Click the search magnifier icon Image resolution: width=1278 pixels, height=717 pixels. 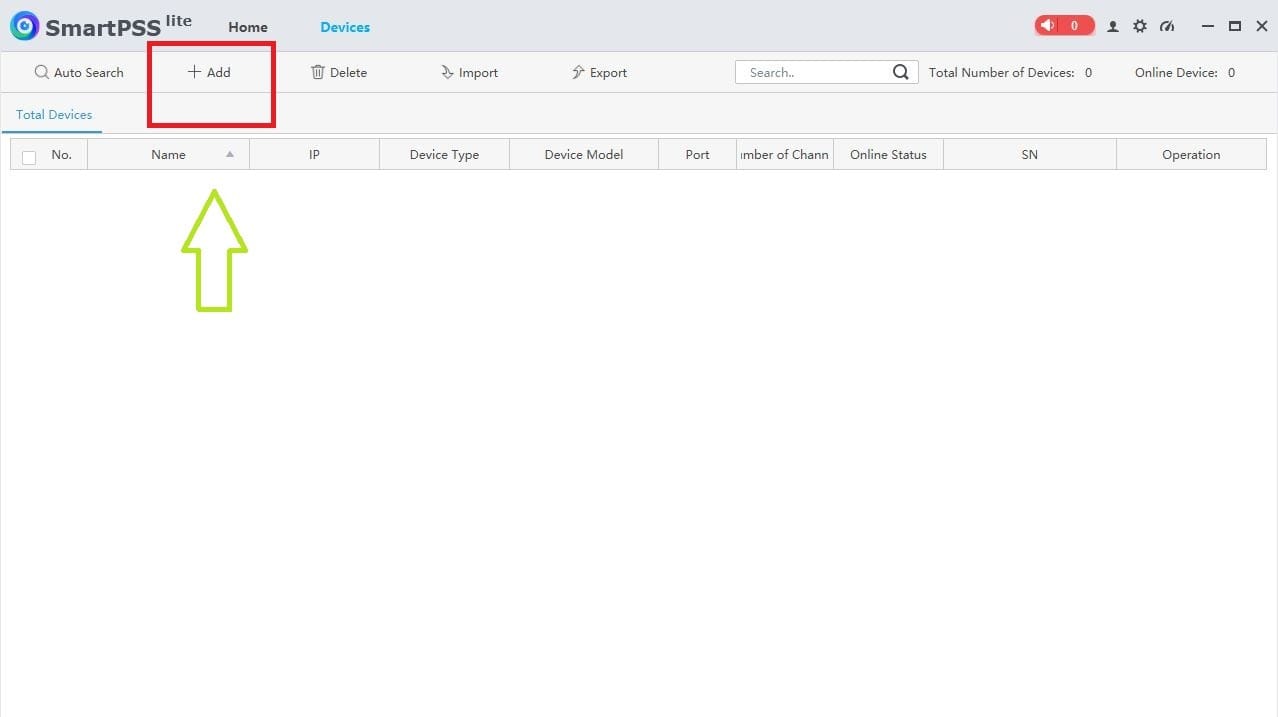click(899, 71)
